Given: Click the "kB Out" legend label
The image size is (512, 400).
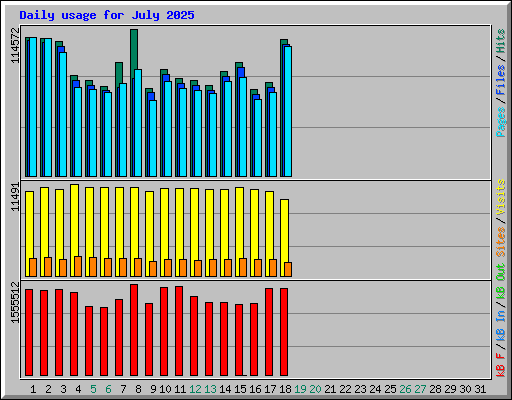Looking at the screenshot, I should [501, 281].
